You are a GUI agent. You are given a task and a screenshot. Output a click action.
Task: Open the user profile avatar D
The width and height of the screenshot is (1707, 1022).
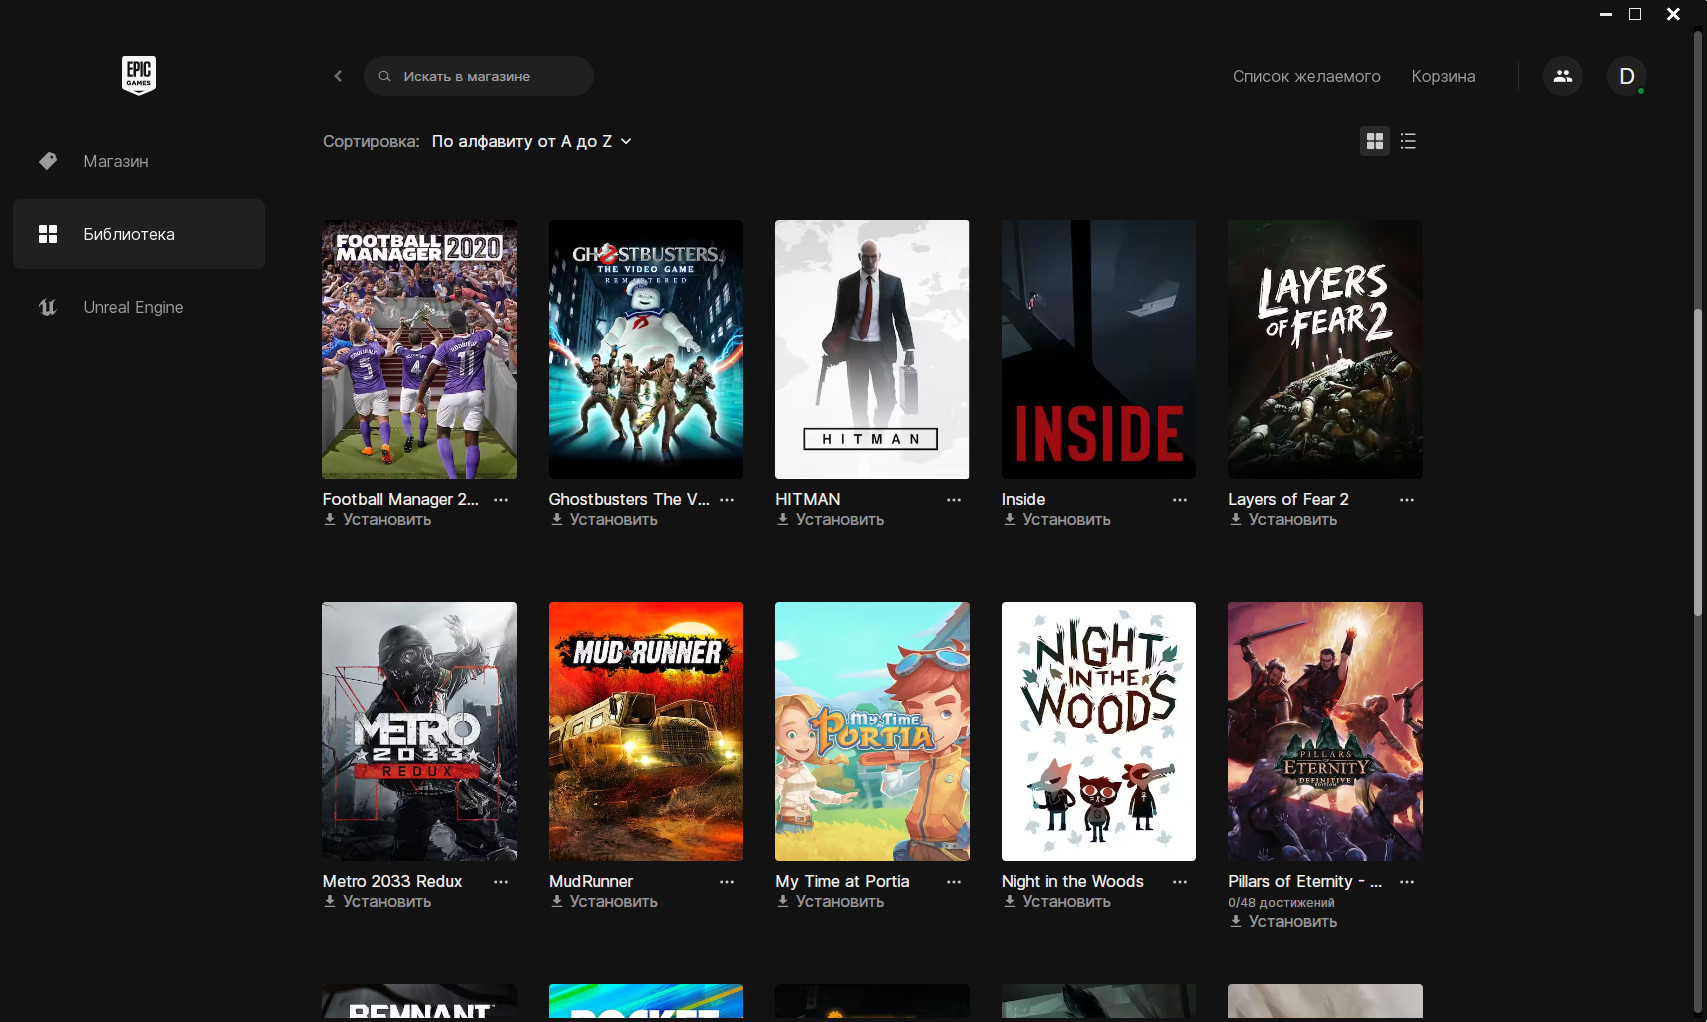(x=1626, y=76)
